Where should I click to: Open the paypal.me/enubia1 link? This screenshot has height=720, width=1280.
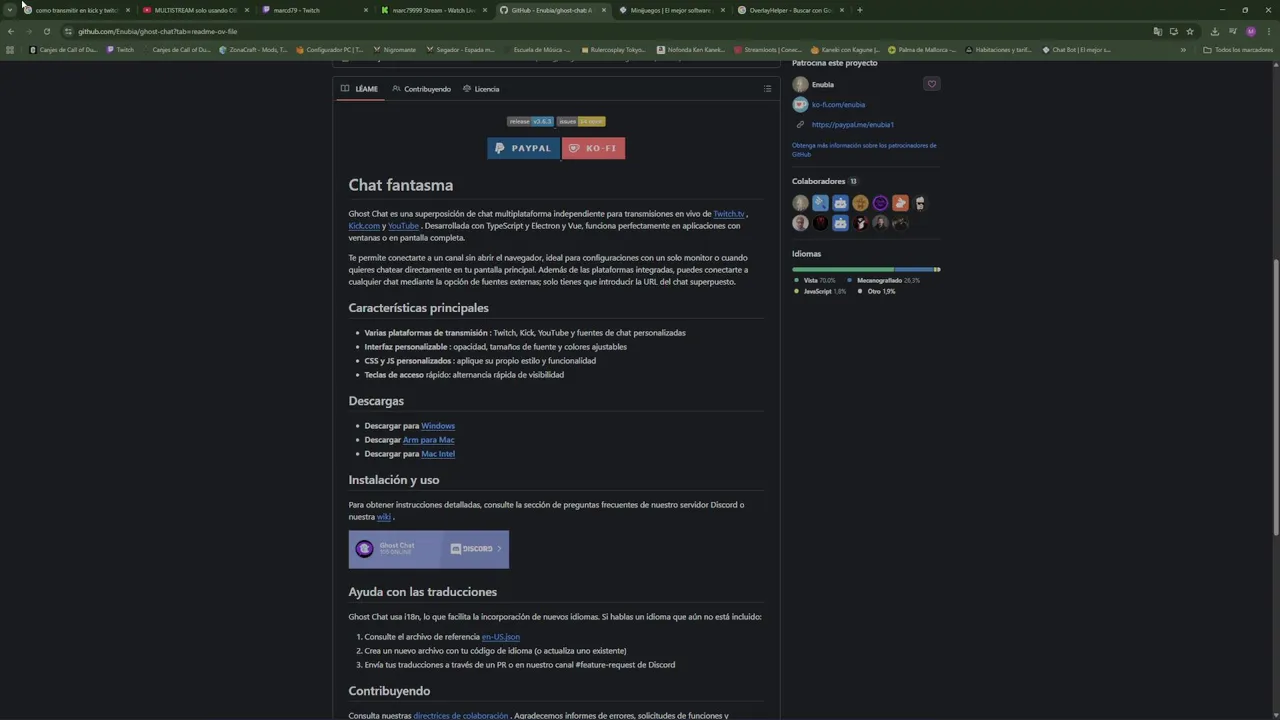[852, 125]
